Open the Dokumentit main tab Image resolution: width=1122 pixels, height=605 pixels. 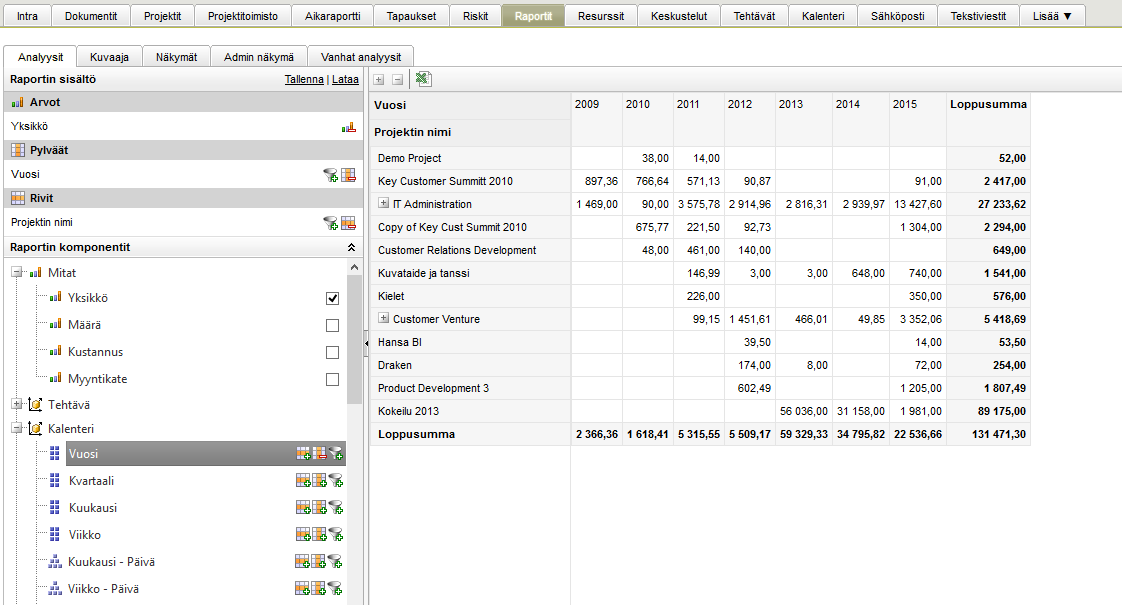pyautogui.click(x=91, y=16)
